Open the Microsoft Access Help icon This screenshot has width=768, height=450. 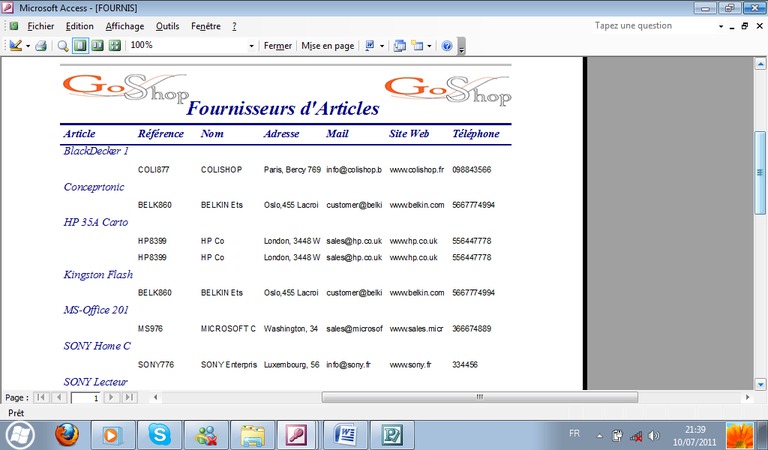coord(447,46)
